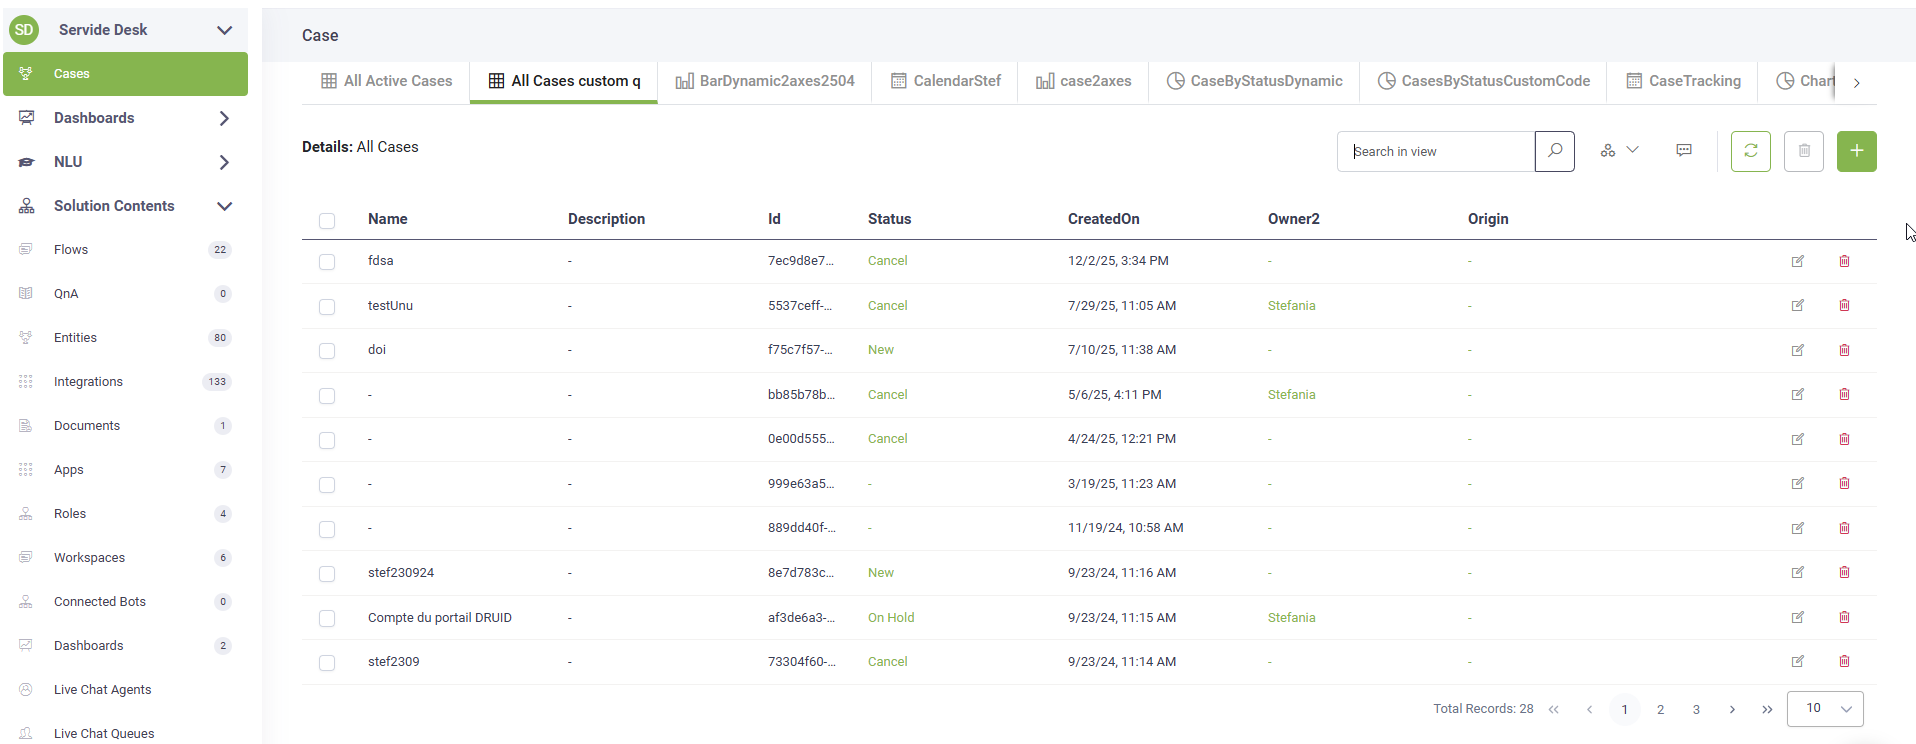Open the CaseTracking tab

pyautogui.click(x=1683, y=81)
